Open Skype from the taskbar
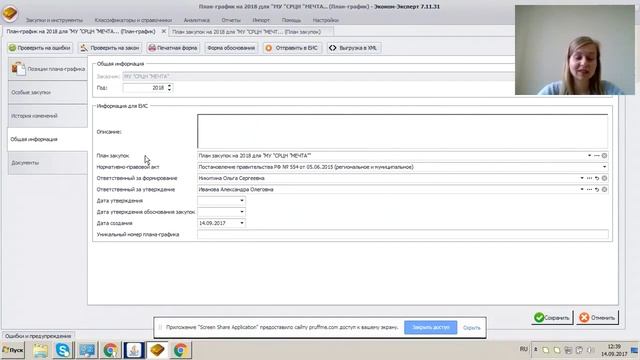The height and width of the screenshot is (360, 640). click(x=63, y=350)
